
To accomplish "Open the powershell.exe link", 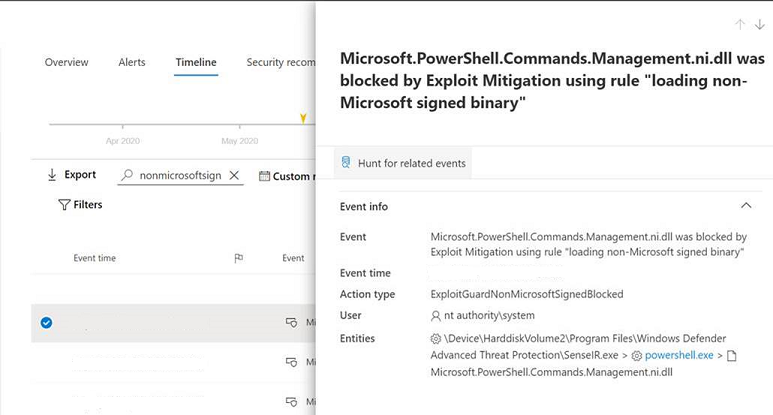I will [679, 355].
